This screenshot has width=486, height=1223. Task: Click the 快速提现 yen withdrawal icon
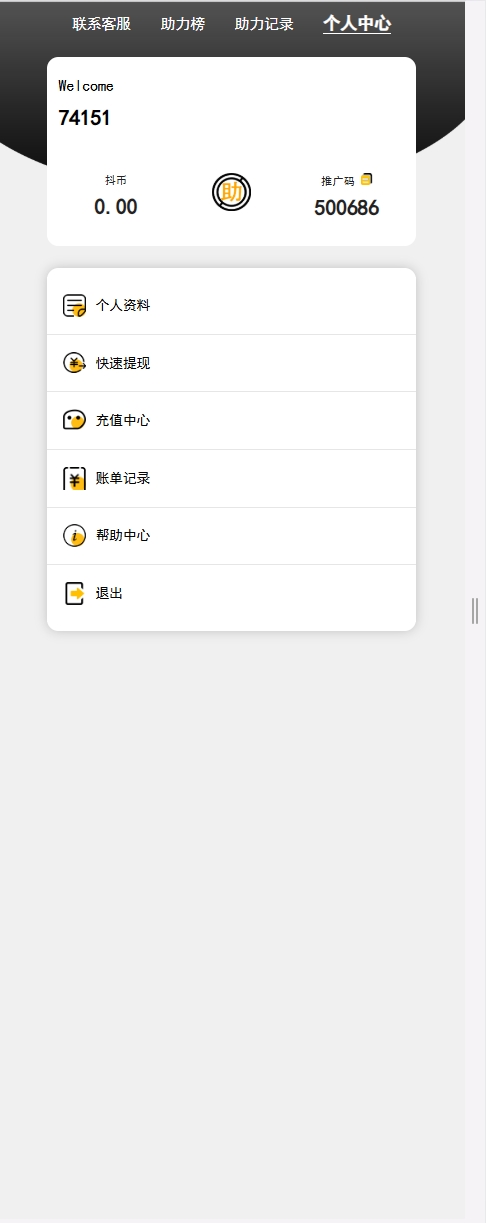(x=74, y=363)
